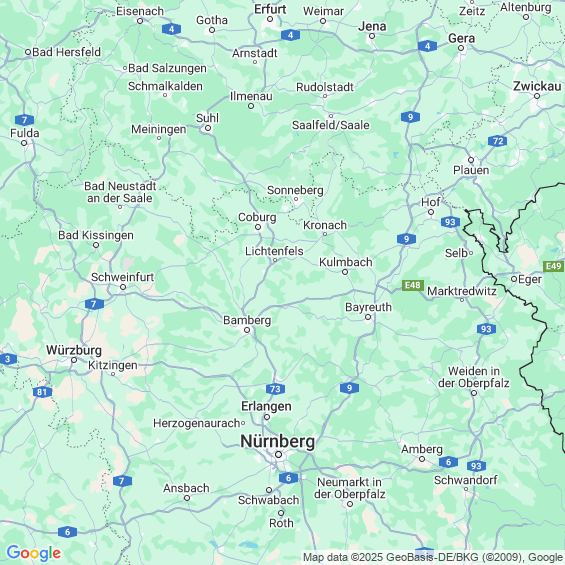Image resolution: width=565 pixels, height=565 pixels.
Task: Click the A6 shield near Amberg
Action: point(448,462)
